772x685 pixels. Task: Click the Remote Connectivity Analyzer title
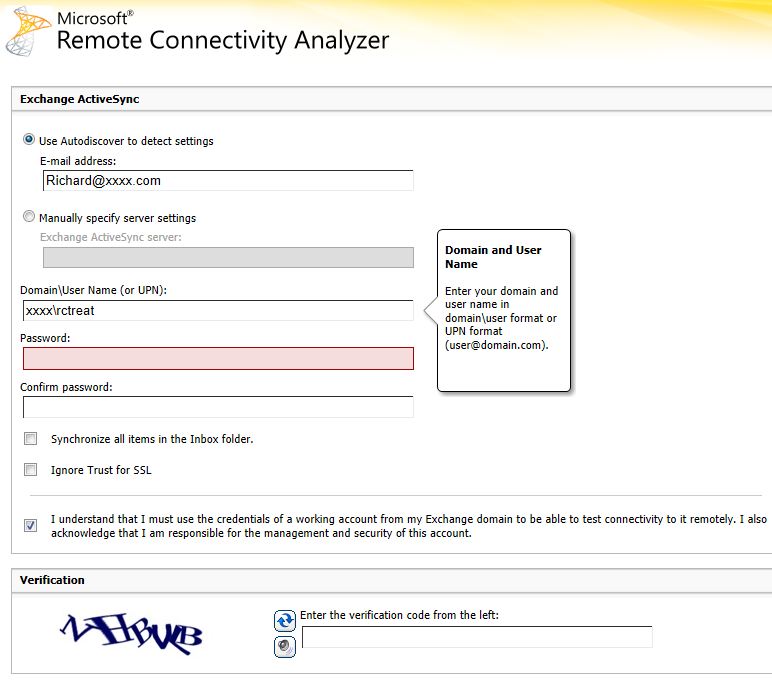[x=223, y=41]
